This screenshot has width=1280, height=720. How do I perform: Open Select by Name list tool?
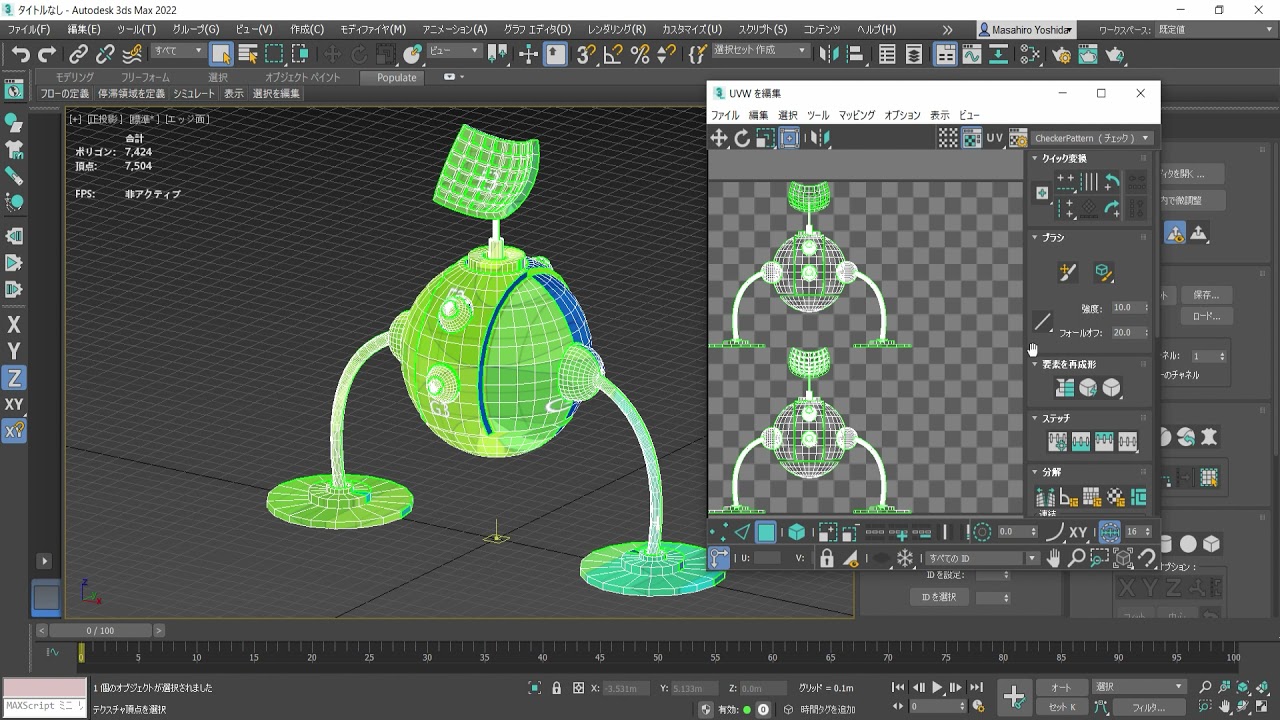(x=247, y=54)
